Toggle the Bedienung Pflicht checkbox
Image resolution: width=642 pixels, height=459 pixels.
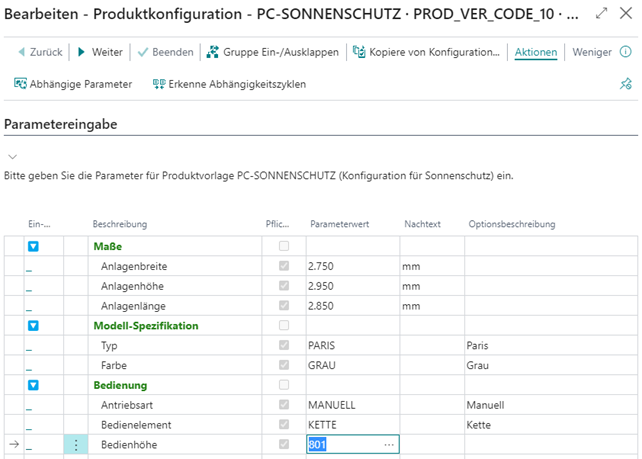coord(284,385)
